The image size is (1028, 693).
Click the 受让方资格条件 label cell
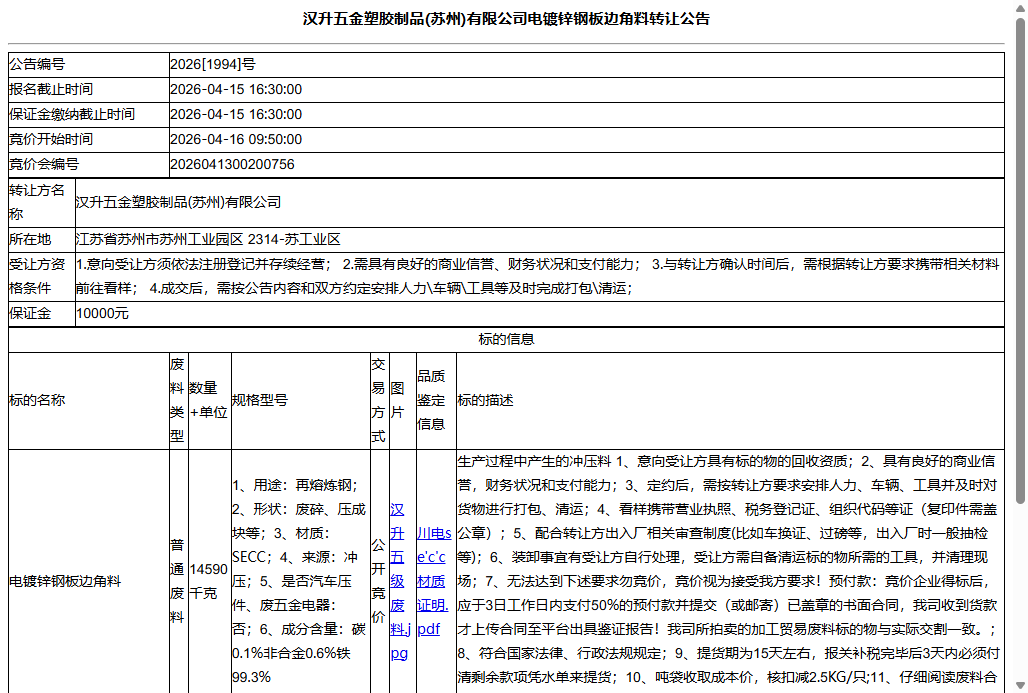[x=41, y=277]
